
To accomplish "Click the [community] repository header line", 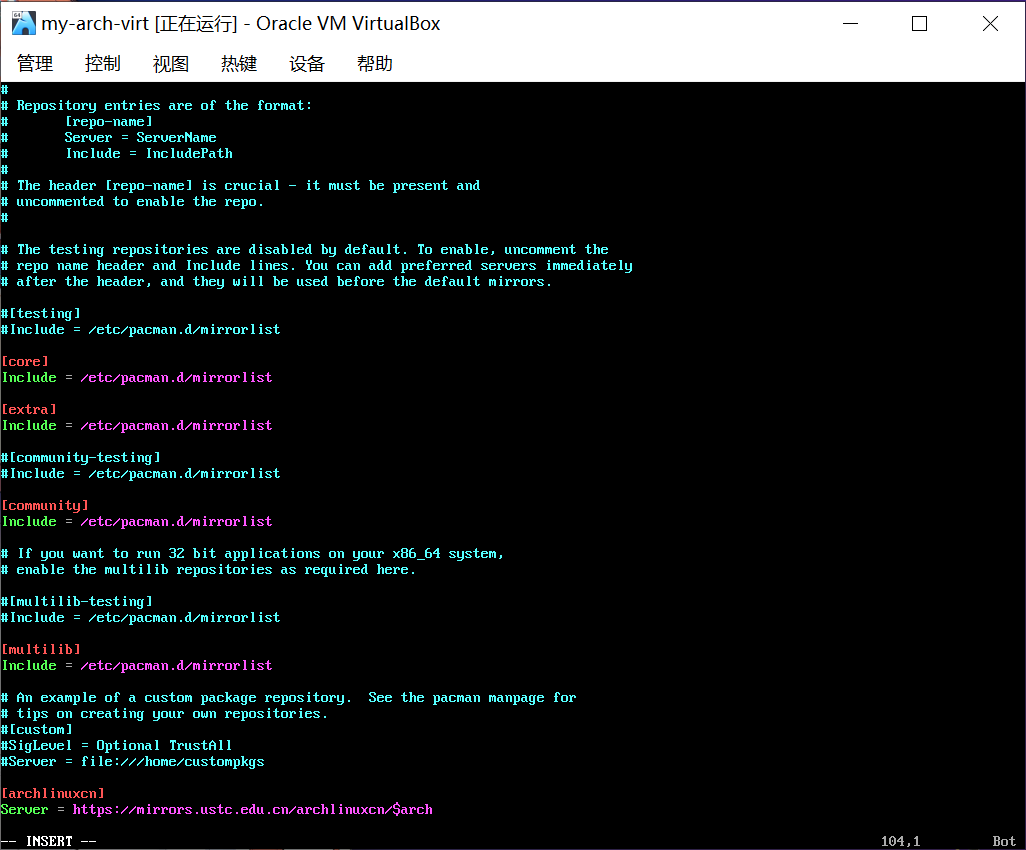I will click(45, 505).
